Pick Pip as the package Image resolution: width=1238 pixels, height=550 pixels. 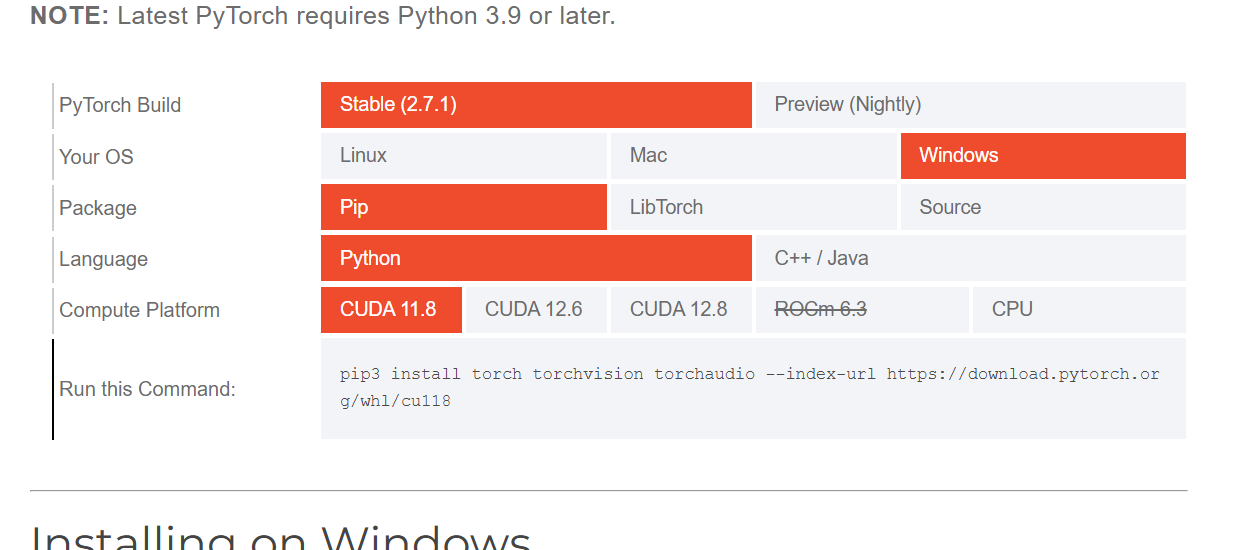(x=464, y=207)
